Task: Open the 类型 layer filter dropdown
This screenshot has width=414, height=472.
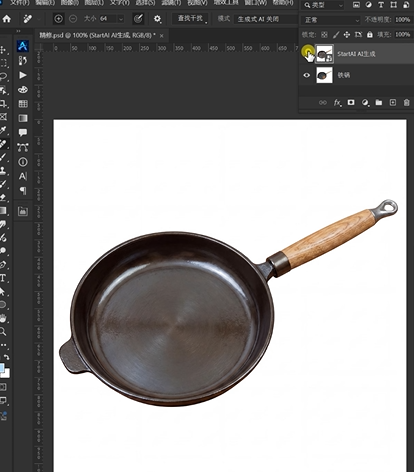Action: pos(322,5)
